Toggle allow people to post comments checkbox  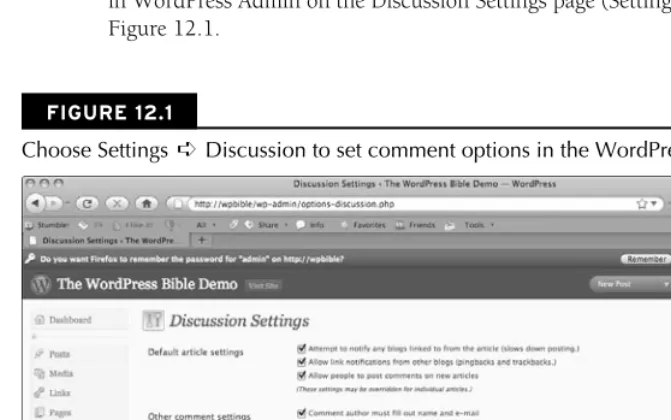click(x=302, y=376)
